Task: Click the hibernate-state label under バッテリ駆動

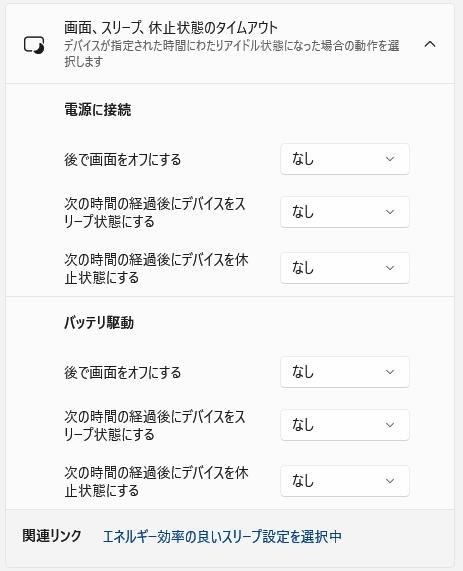Action: click(156, 481)
